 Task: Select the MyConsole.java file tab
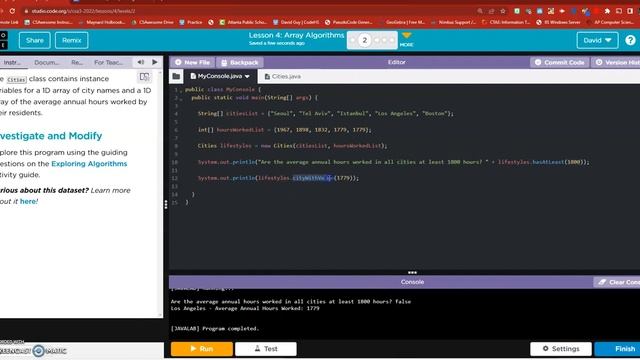click(220, 76)
